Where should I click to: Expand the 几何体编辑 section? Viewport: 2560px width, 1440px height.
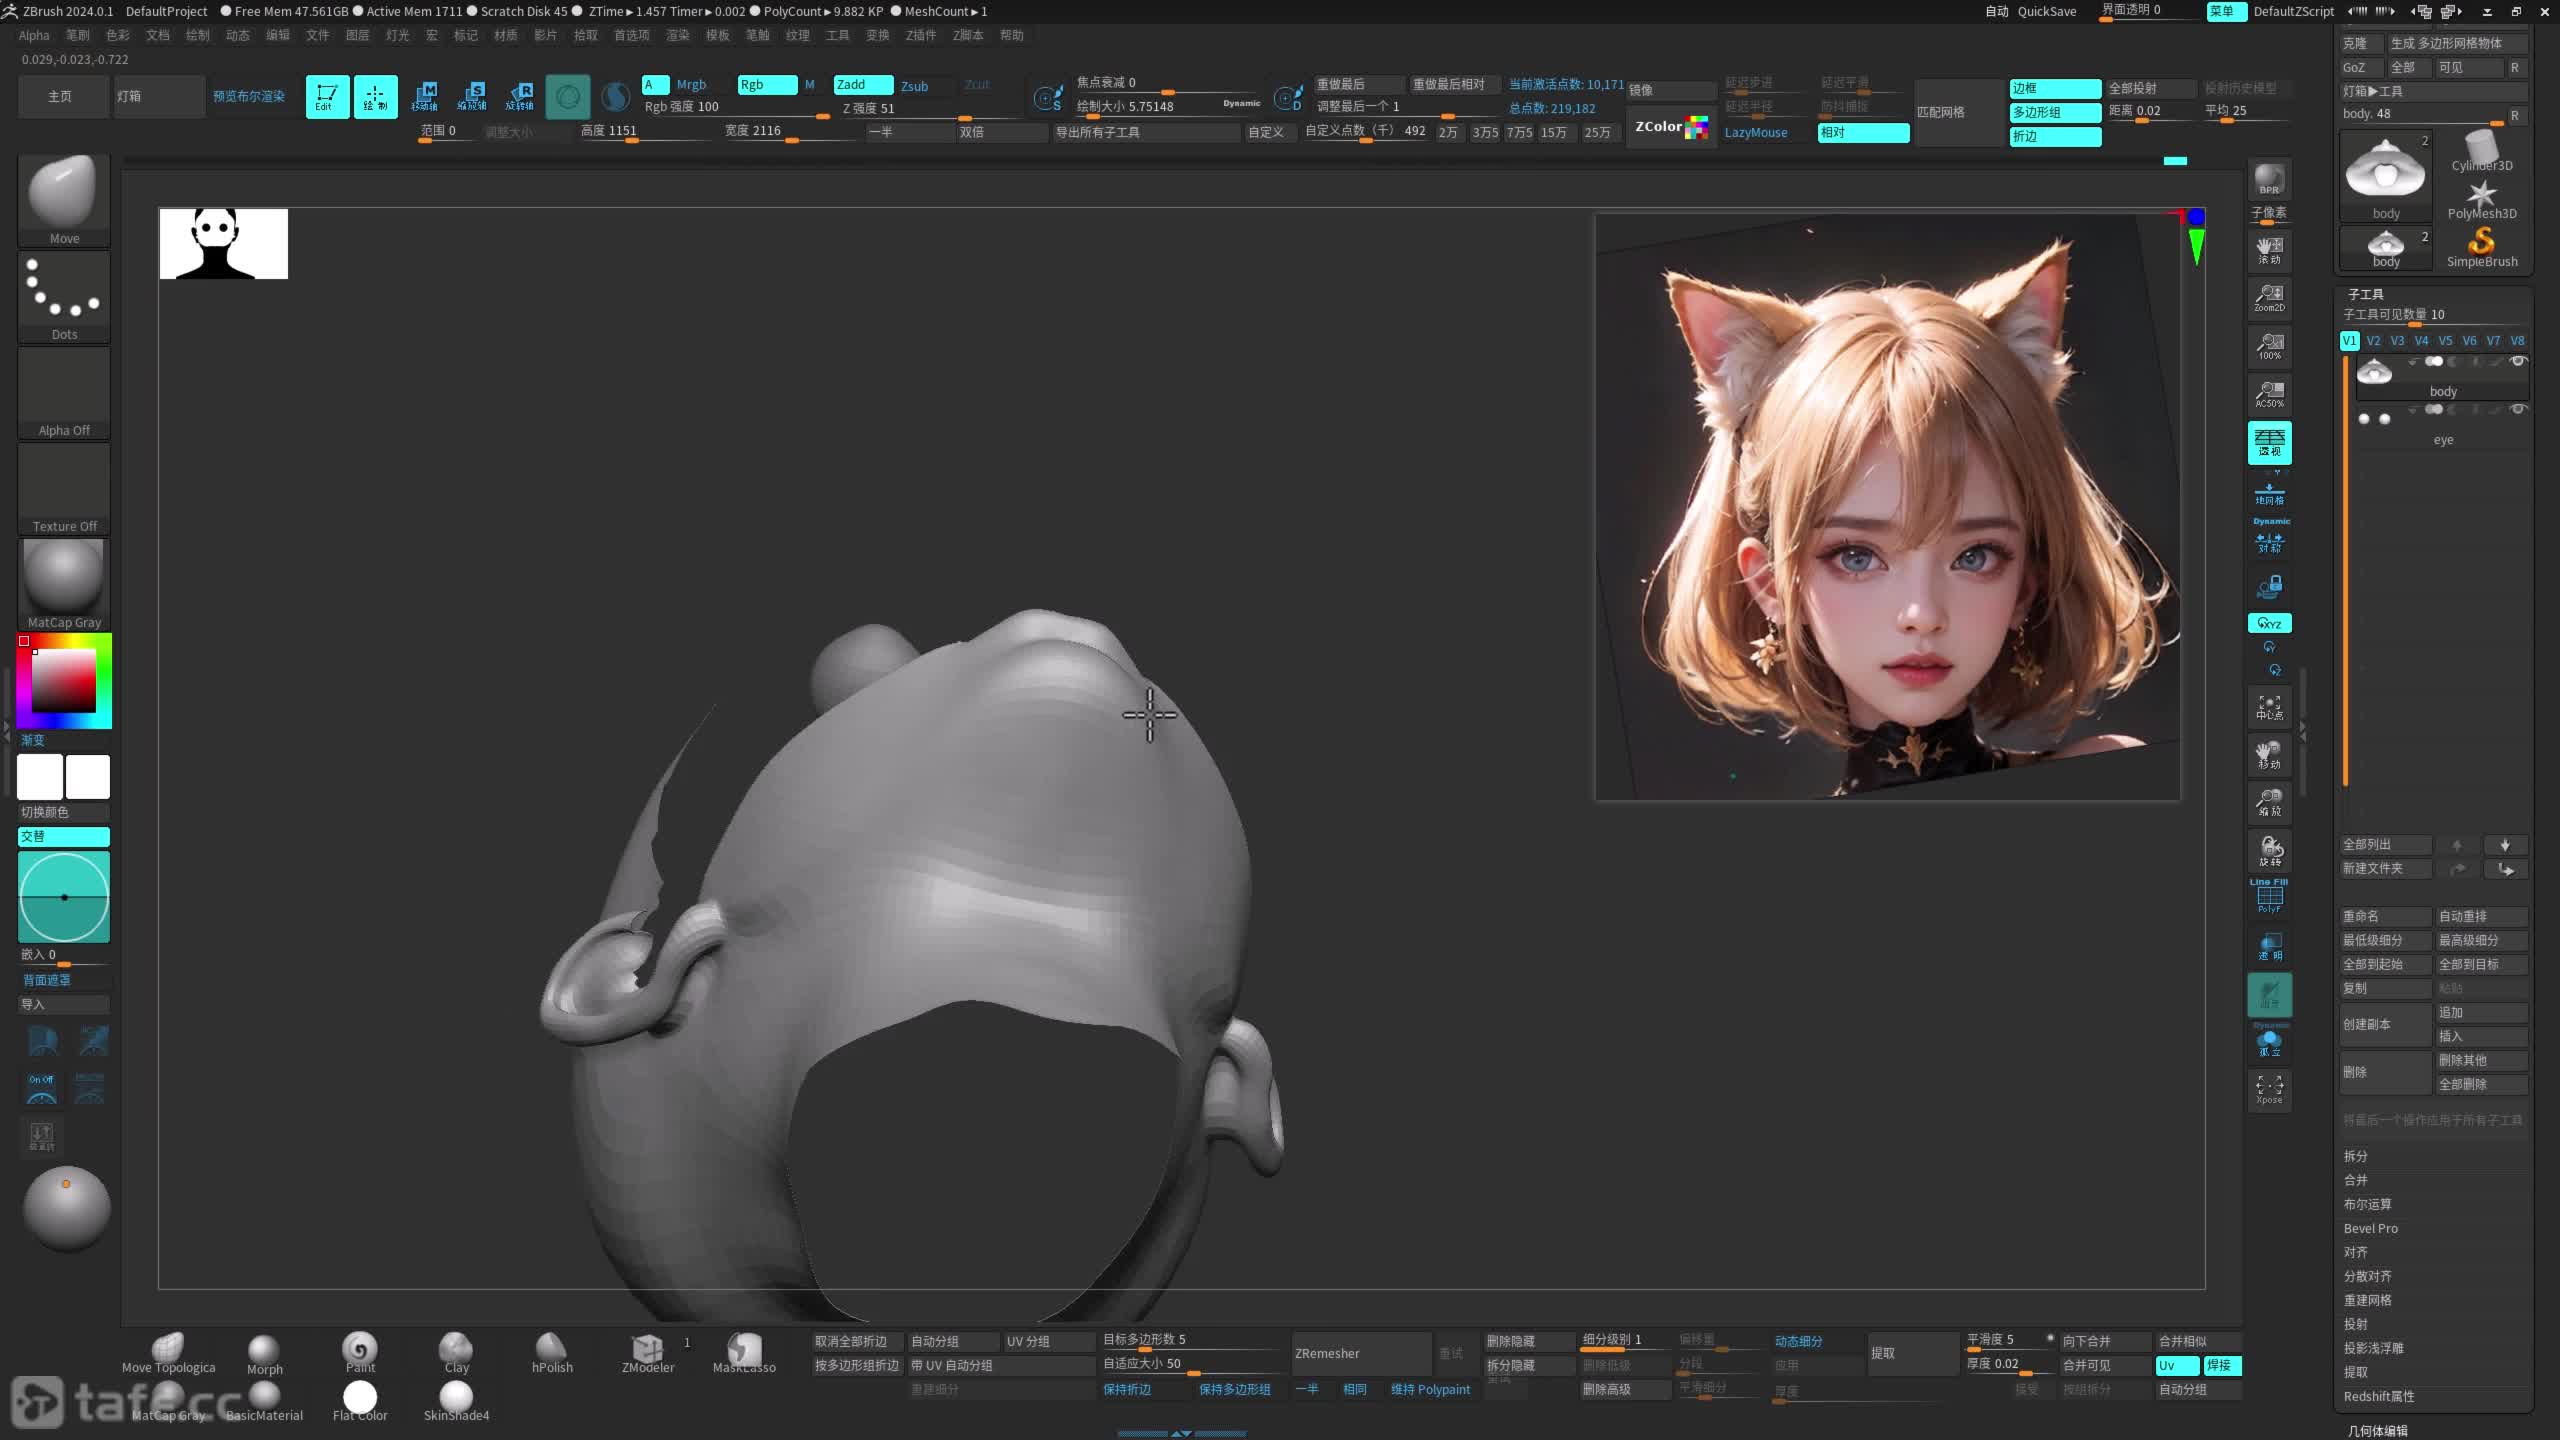tap(2377, 1431)
